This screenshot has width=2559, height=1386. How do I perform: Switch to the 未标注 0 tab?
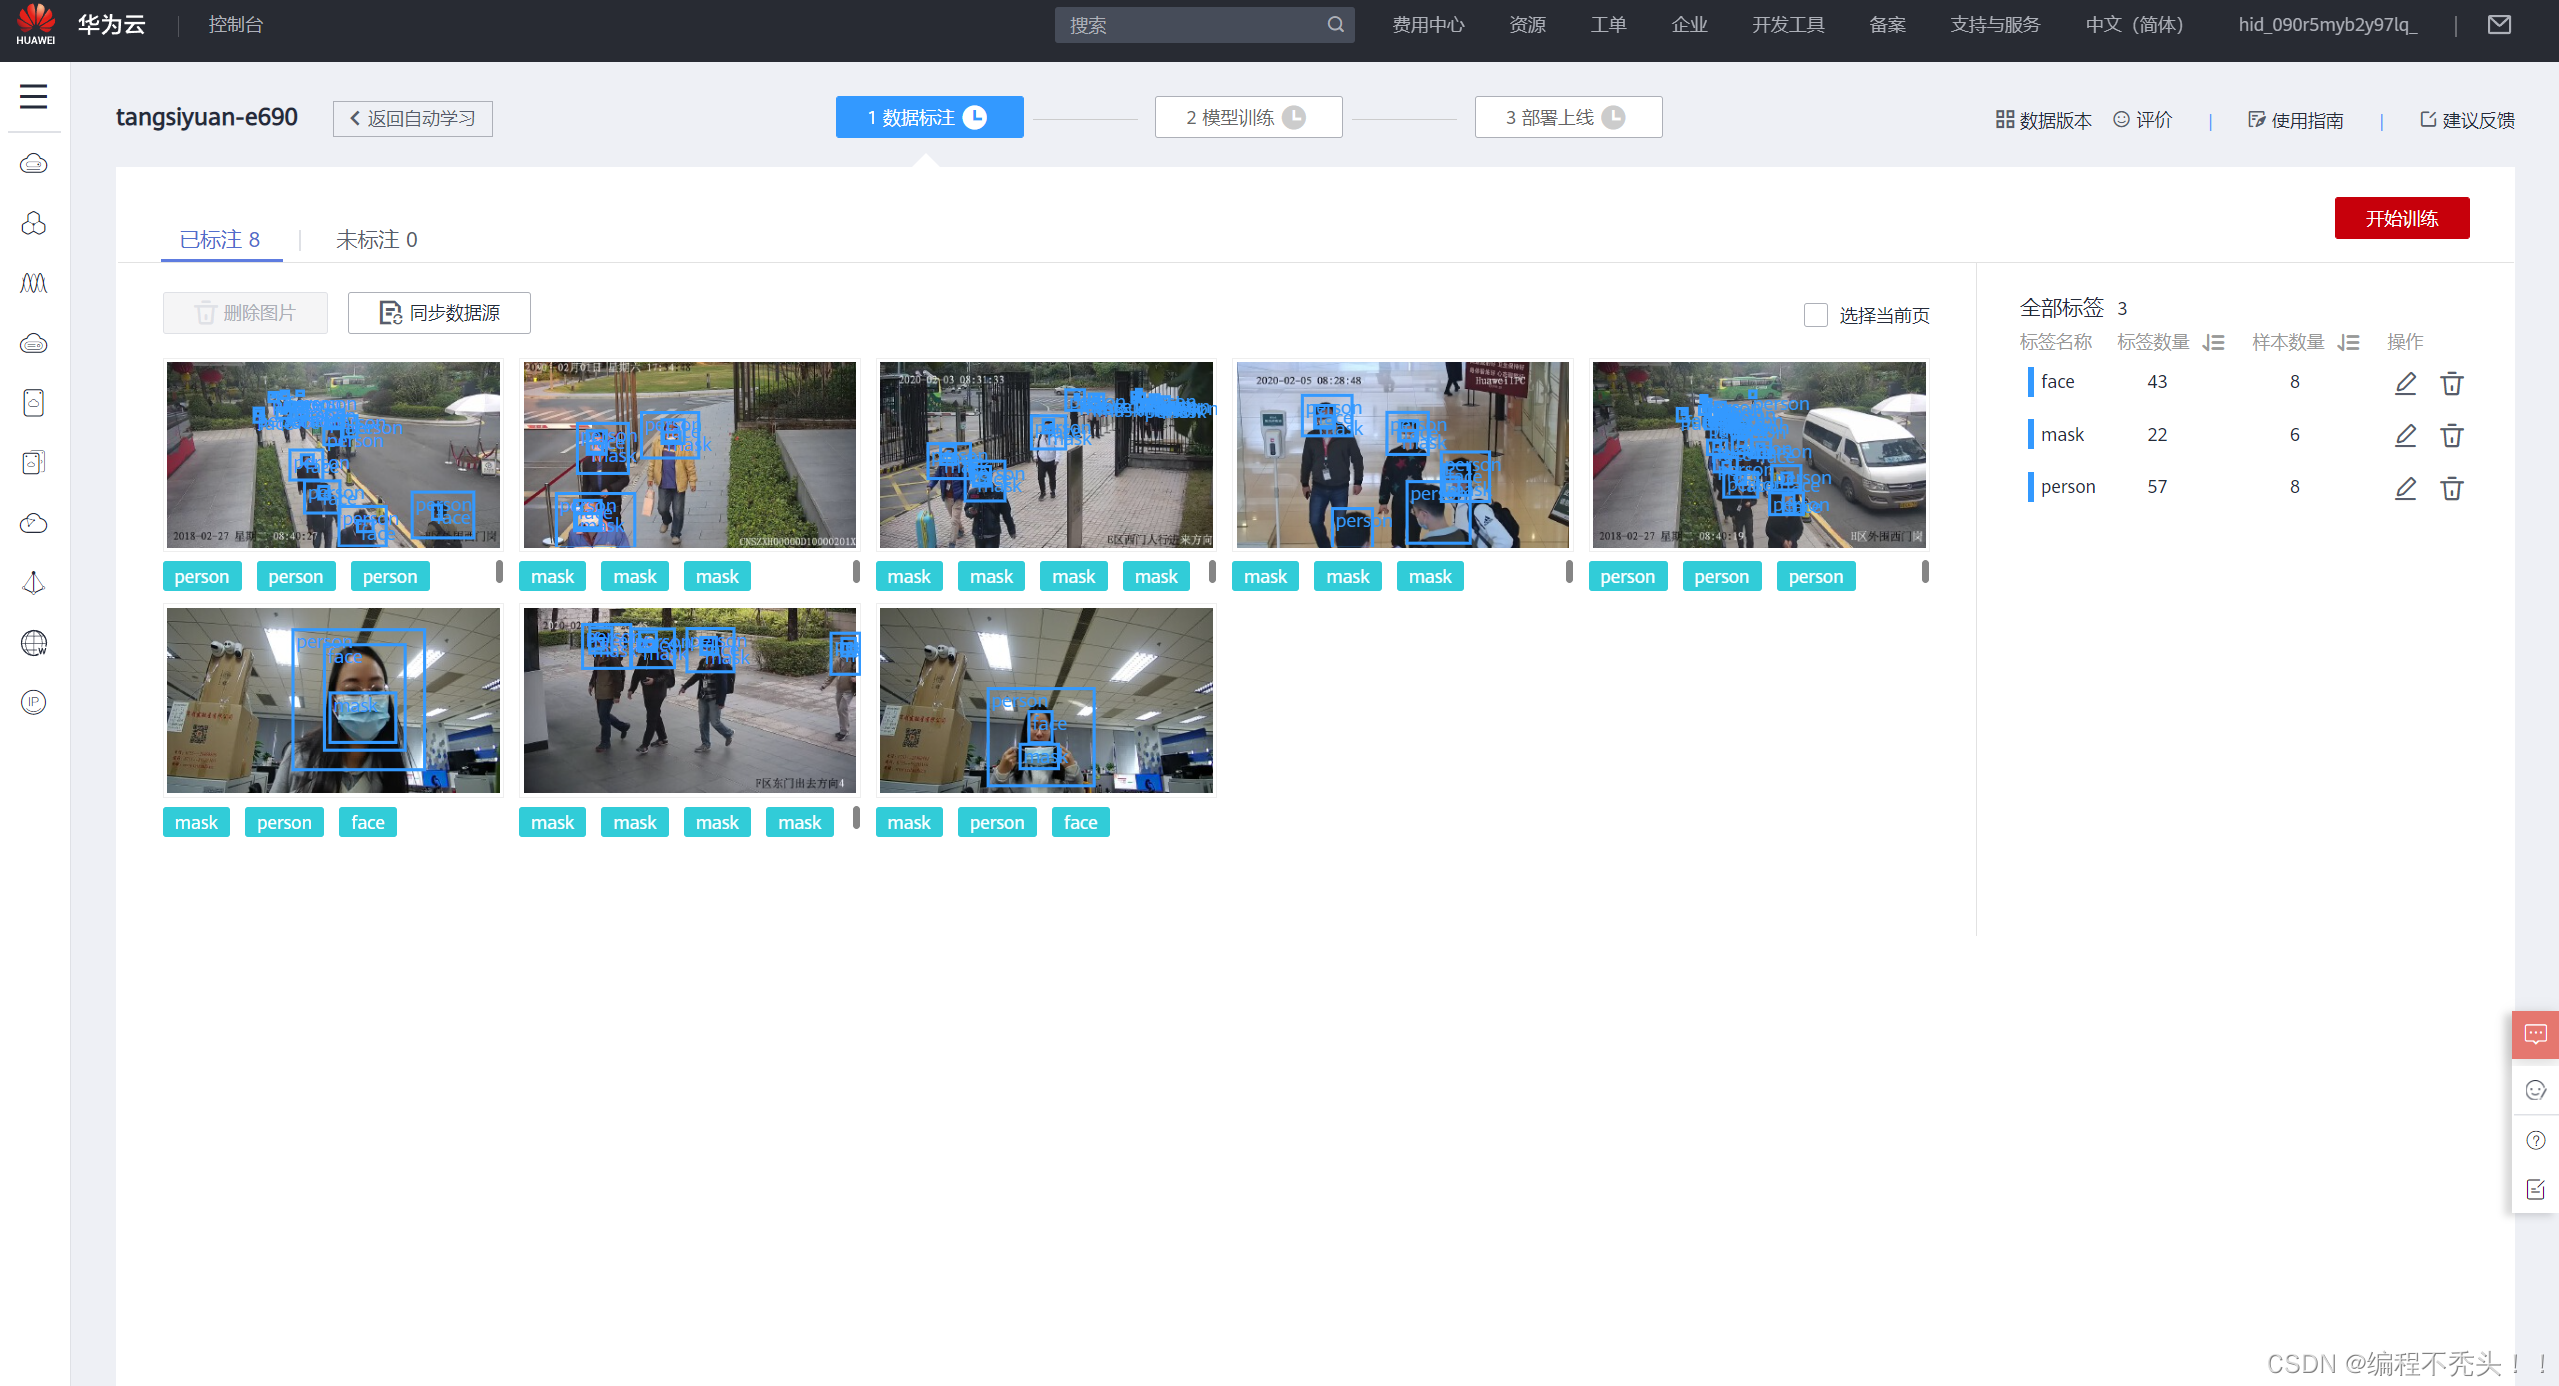[376, 240]
